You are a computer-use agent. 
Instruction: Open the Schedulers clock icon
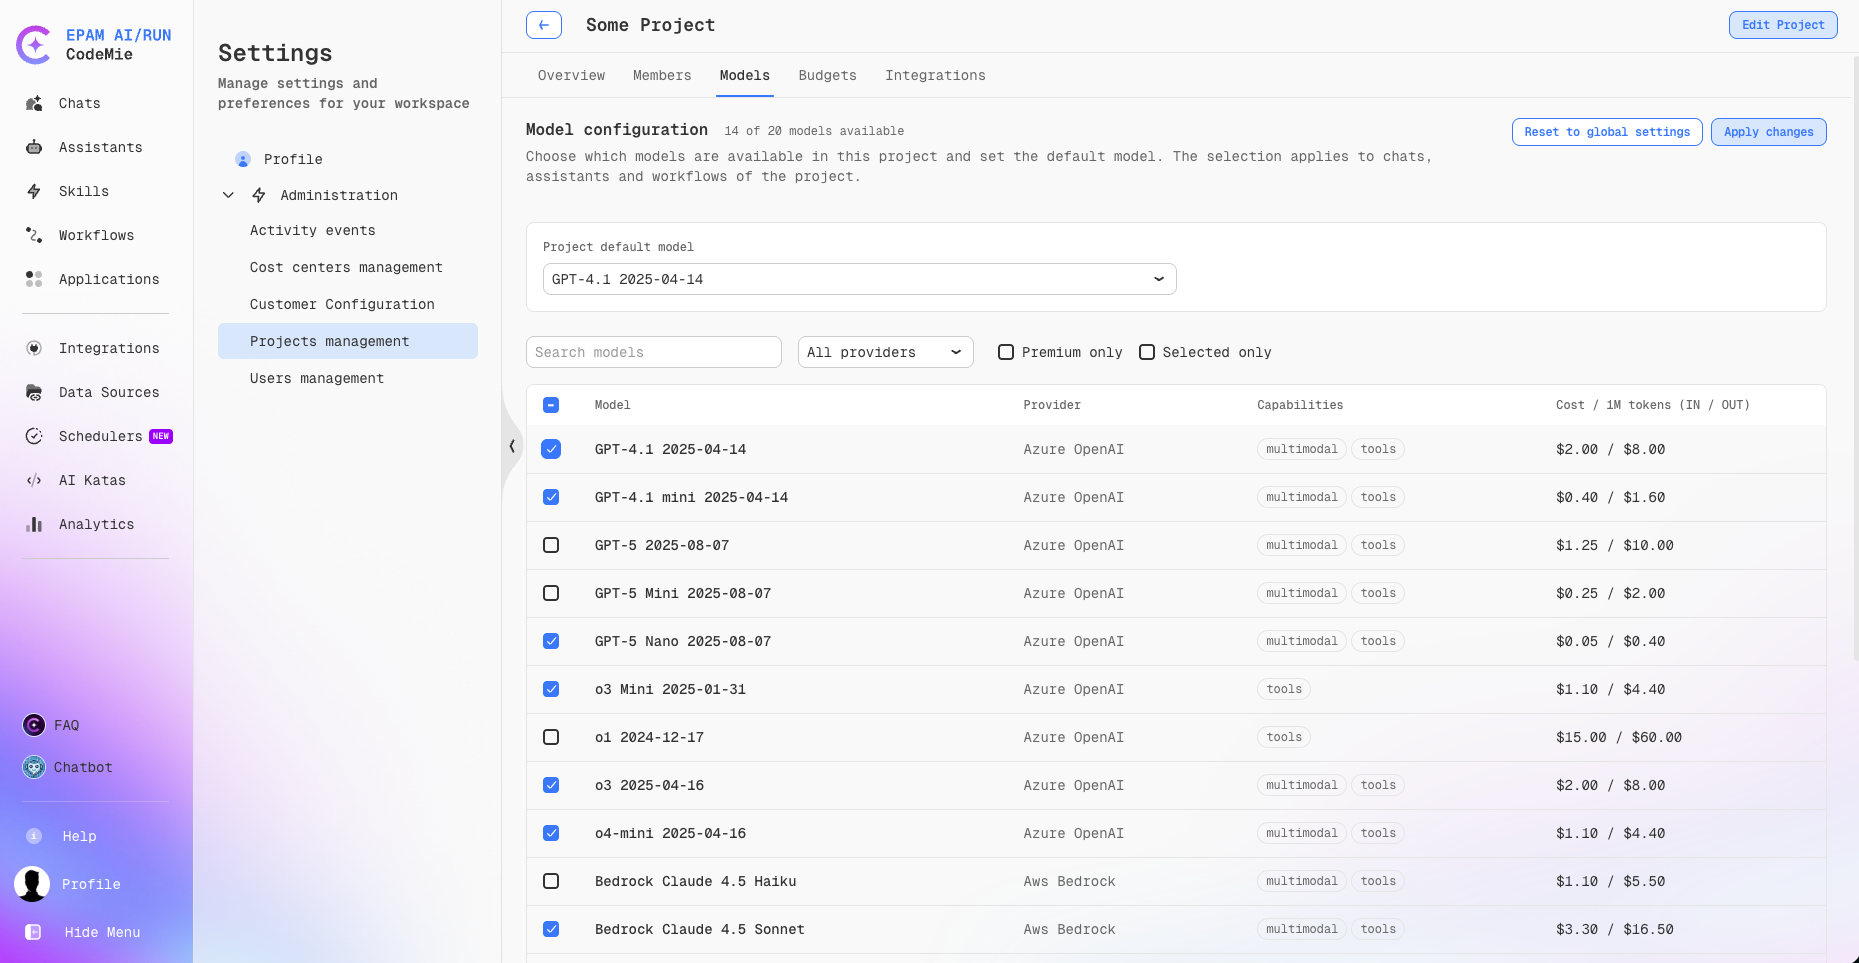point(34,436)
